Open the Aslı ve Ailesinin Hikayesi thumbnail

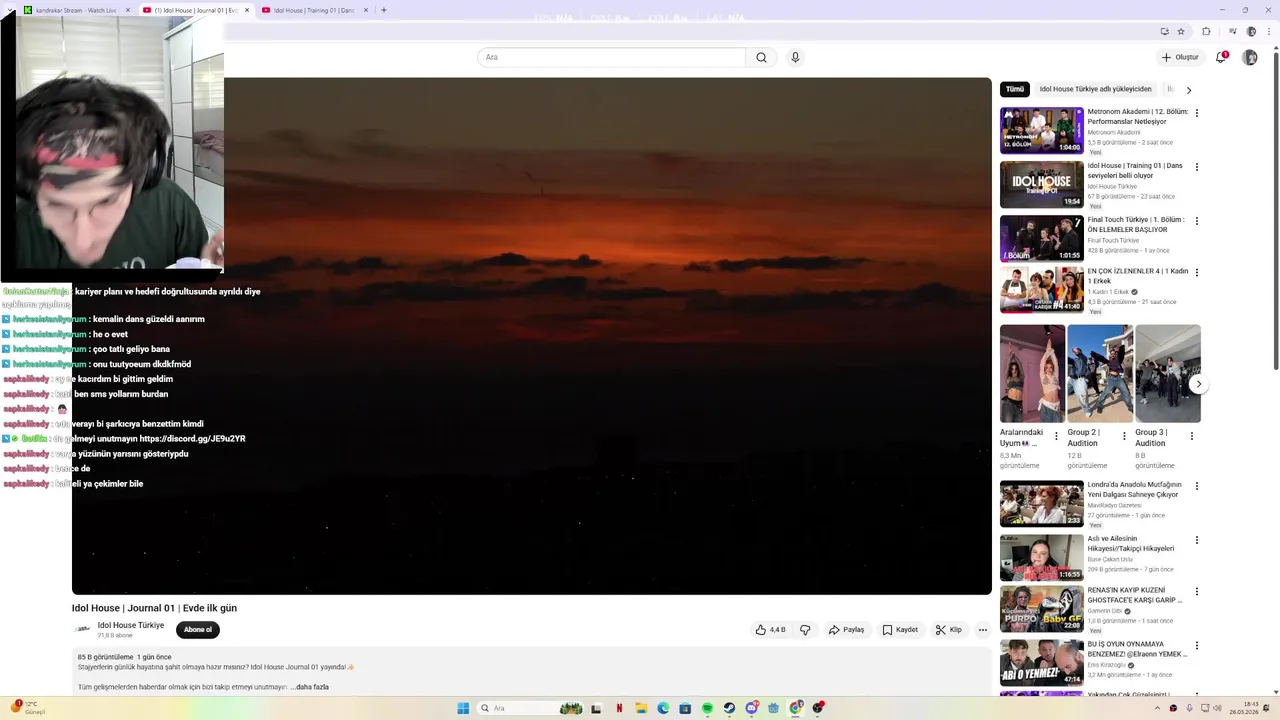pos(1042,557)
